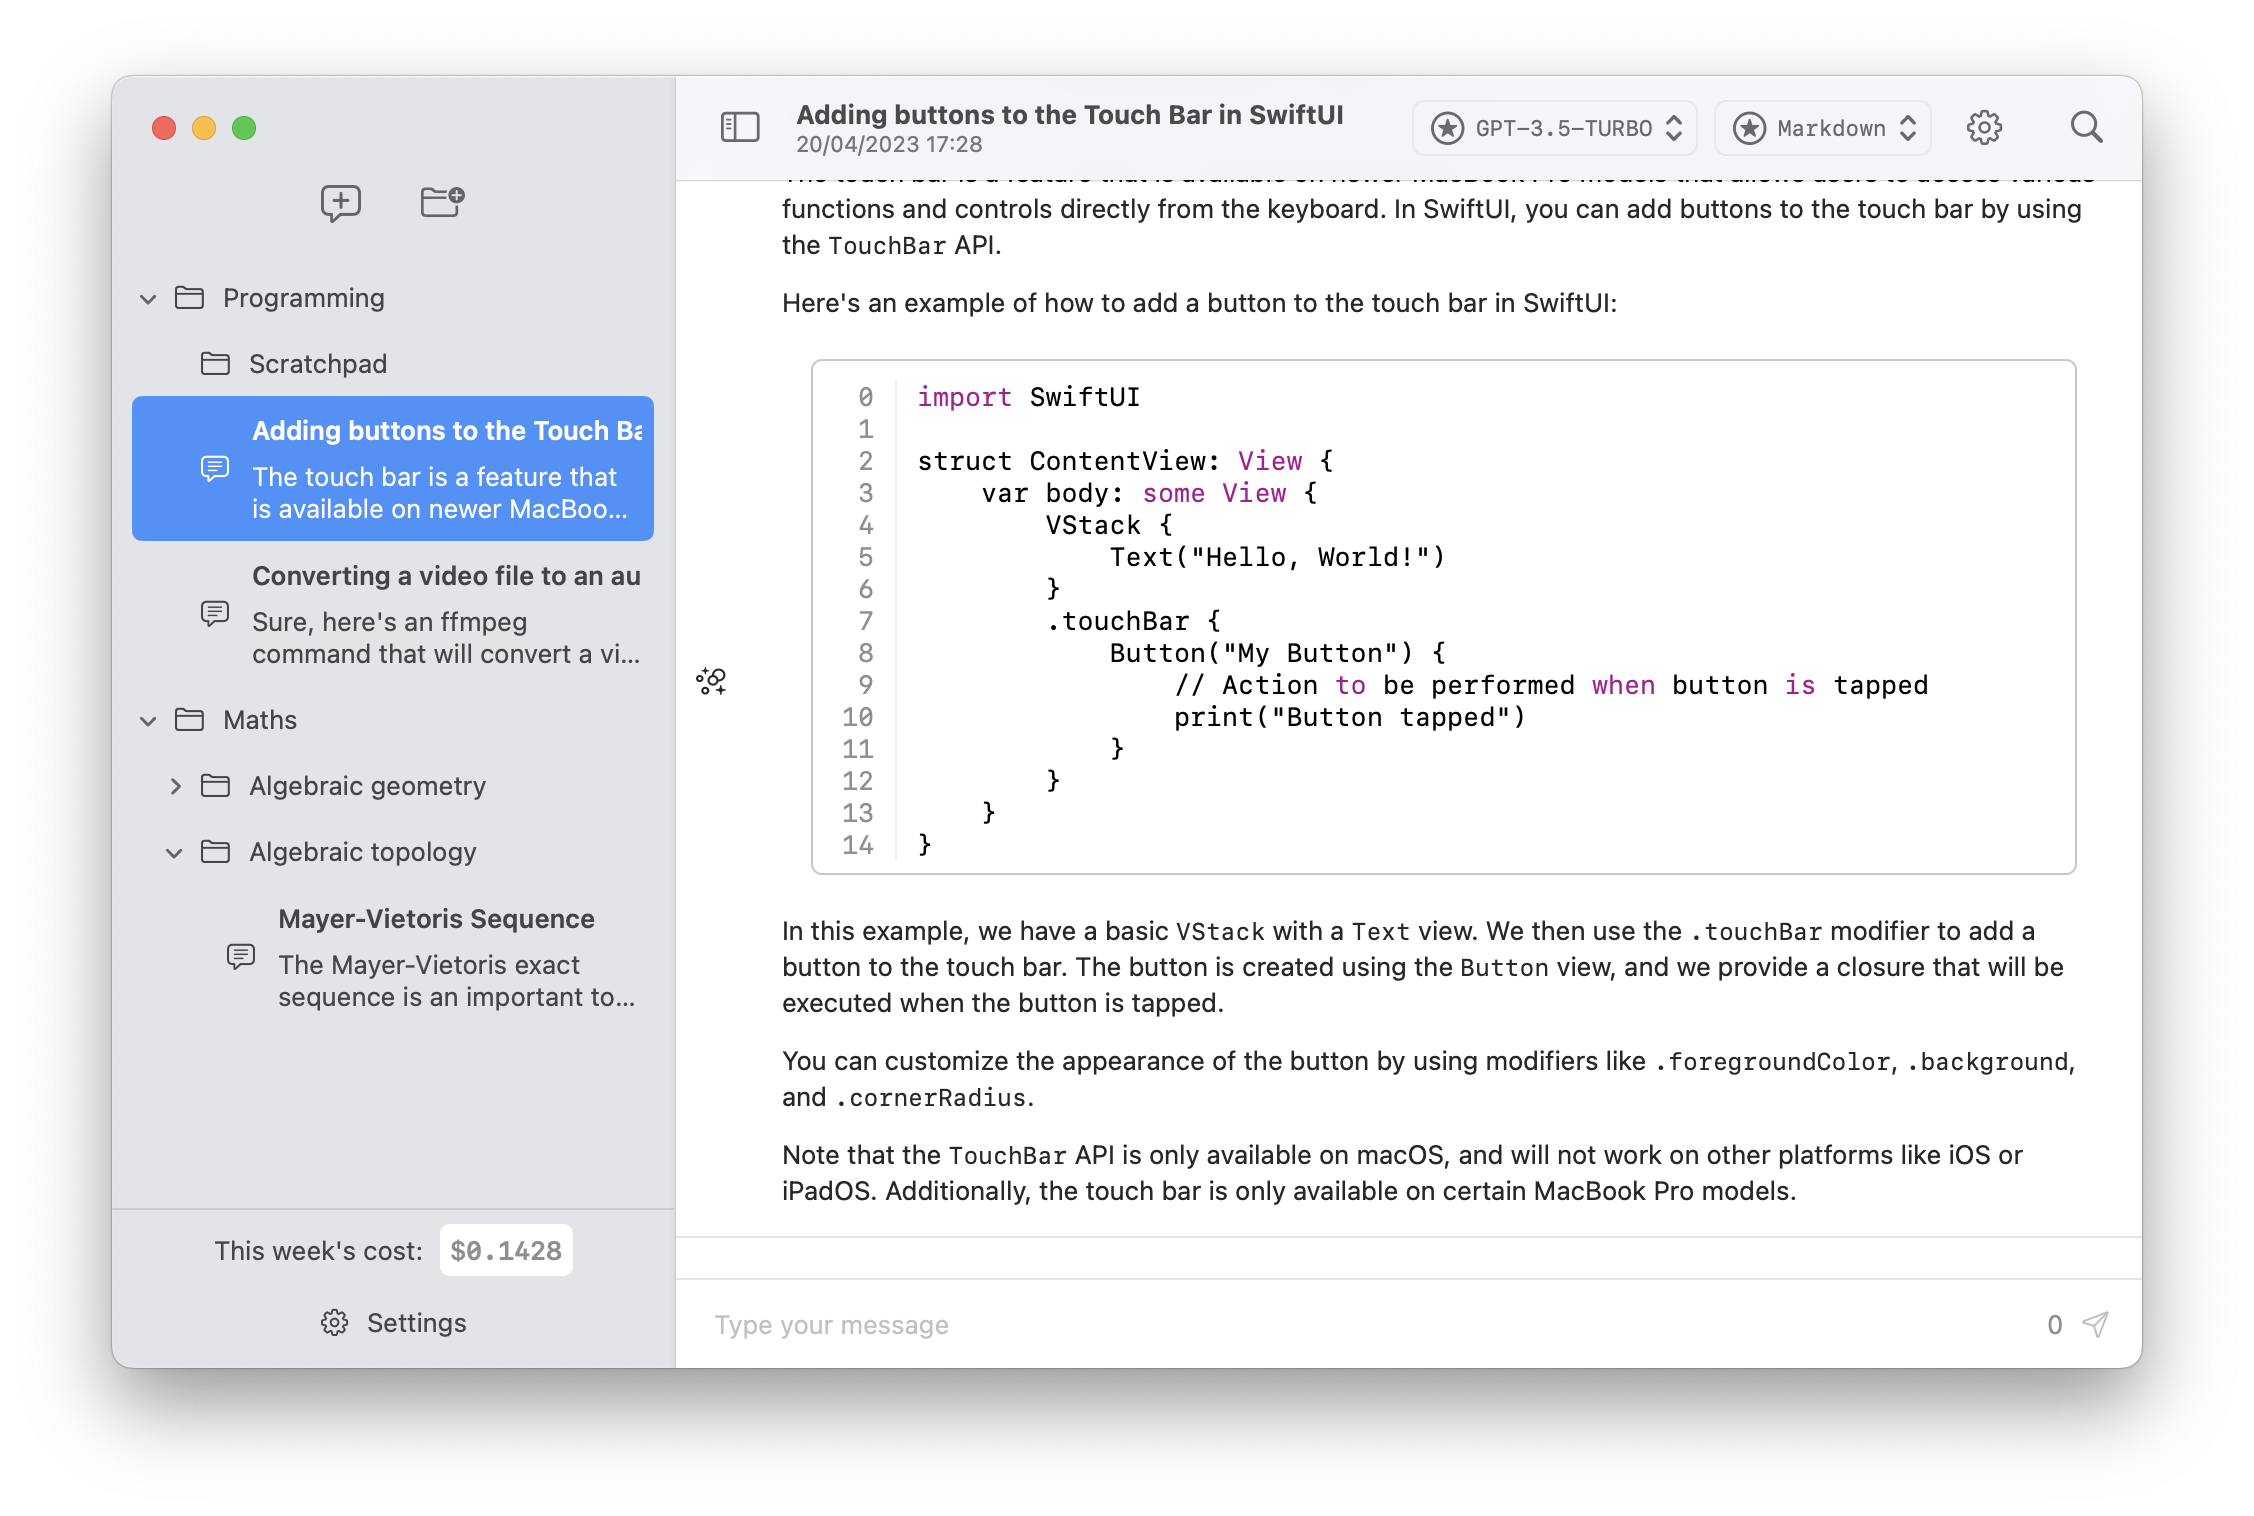Viewport: 2254px width, 1516px height.
Task: Send the message with the paper plane icon
Action: coord(2096,1324)
